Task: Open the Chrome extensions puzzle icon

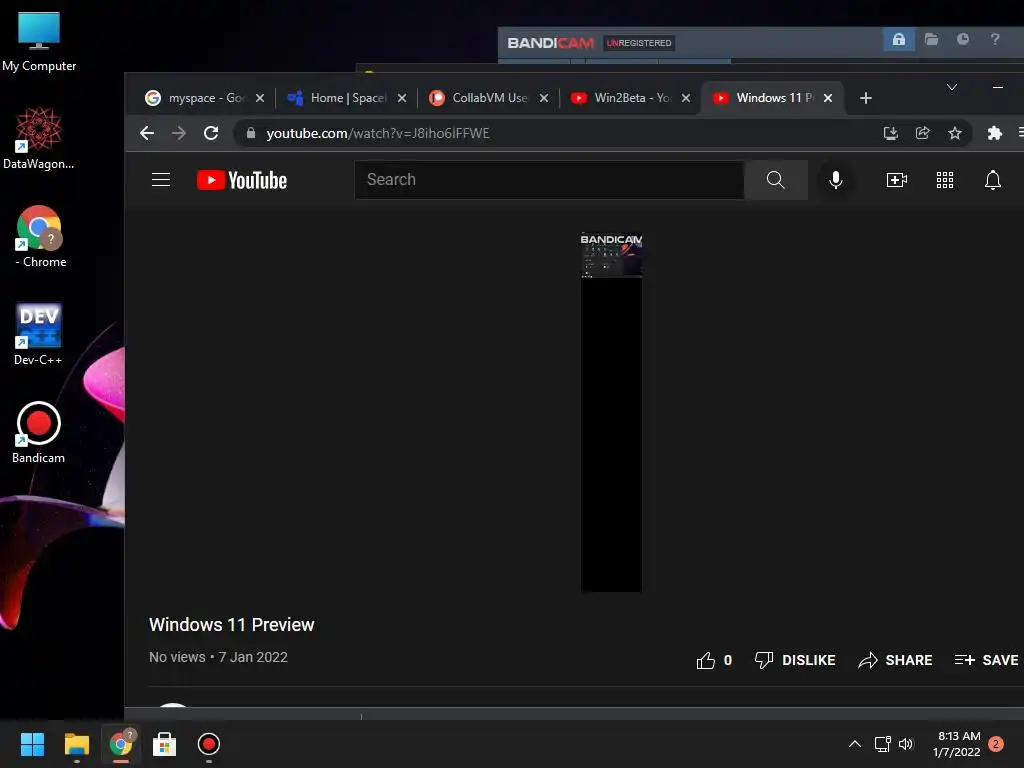Action: [x=995, y=133]
